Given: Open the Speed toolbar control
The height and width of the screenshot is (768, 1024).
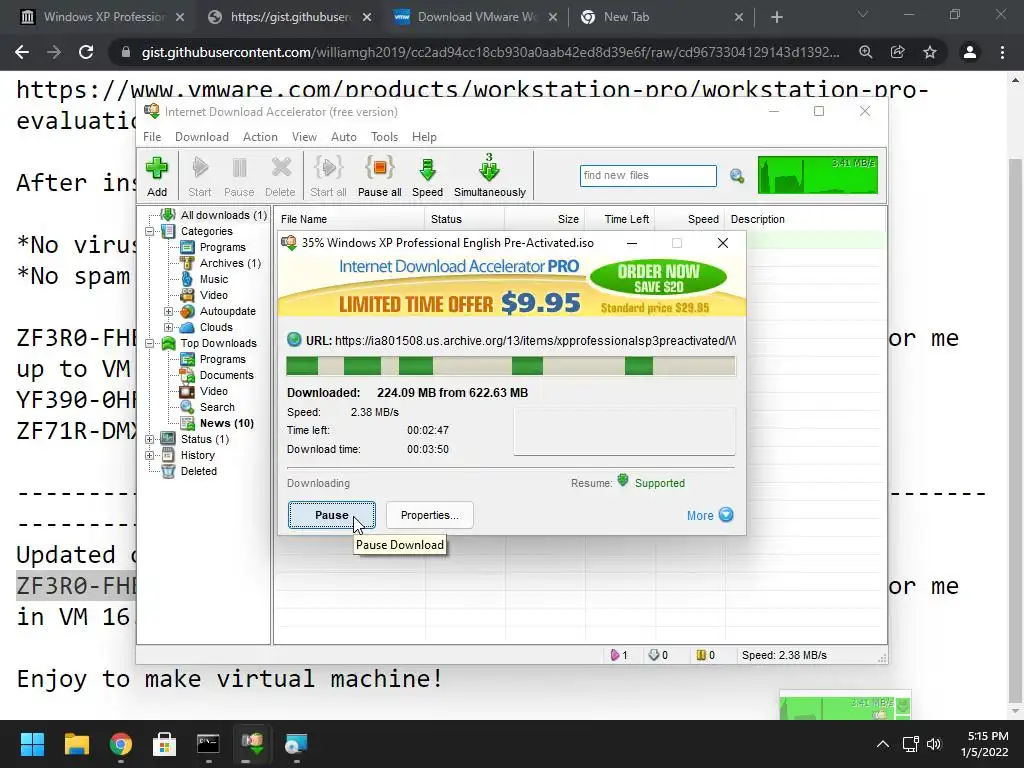Looking at the screenshot, I should click(x=427, y=176).
